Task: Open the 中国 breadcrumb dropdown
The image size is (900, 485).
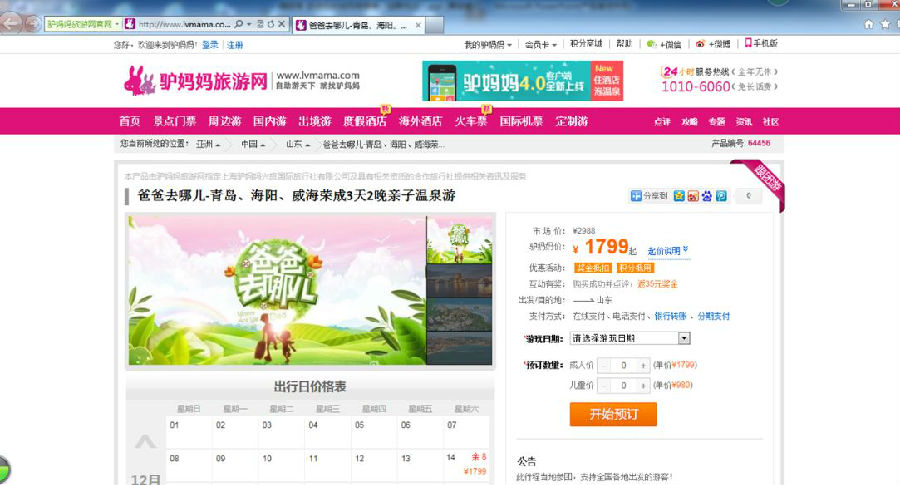Action: (253, 144)
